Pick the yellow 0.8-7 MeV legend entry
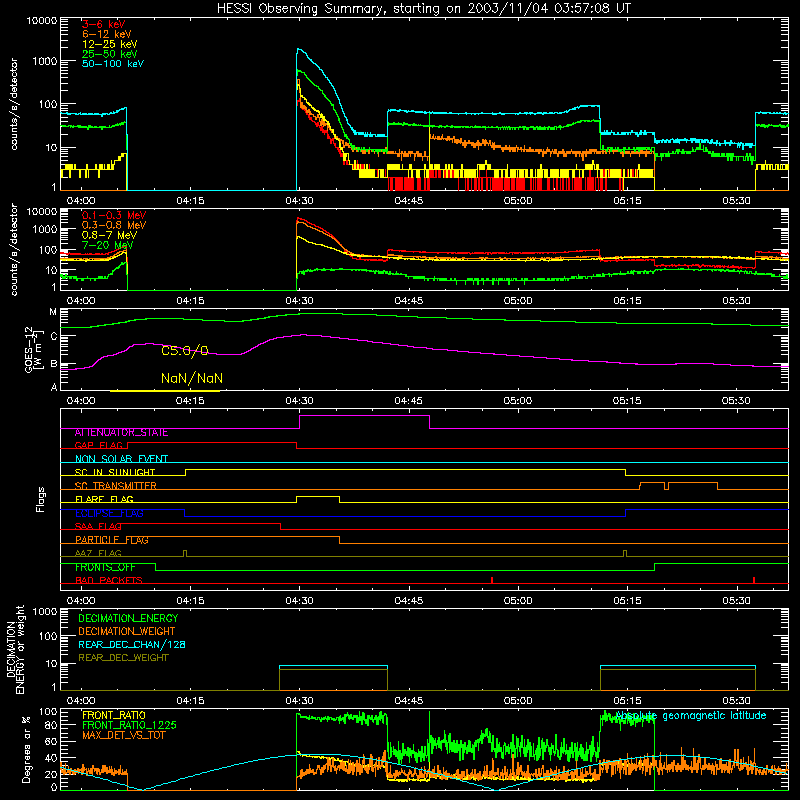The image size is (800, 800). tap(109, 235)
